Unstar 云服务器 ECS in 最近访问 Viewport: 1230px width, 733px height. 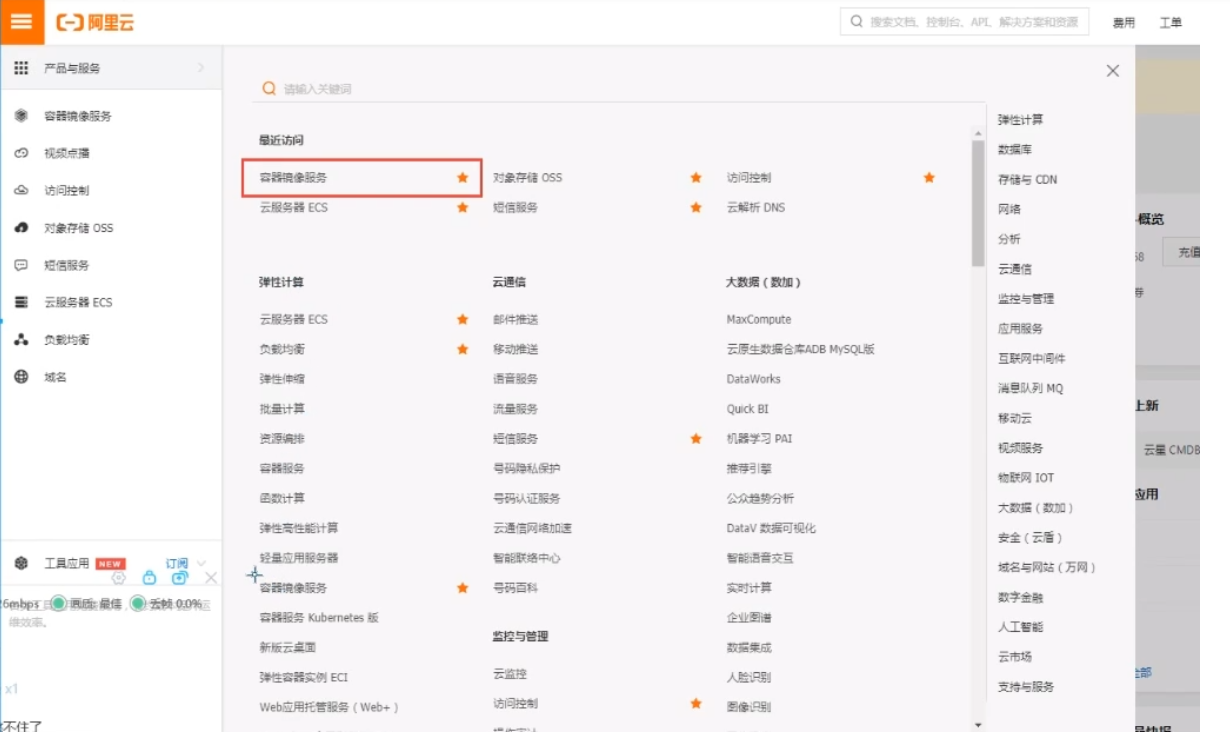(x=462, y=207)
